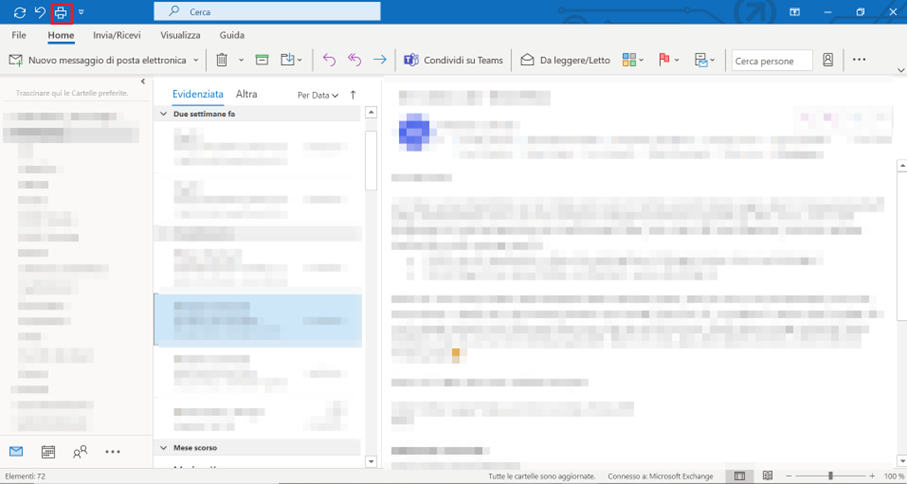Viewport: 907px width, 484px height.
Task: Click Condividi su Teams button
Action: (x=453, y=60)
